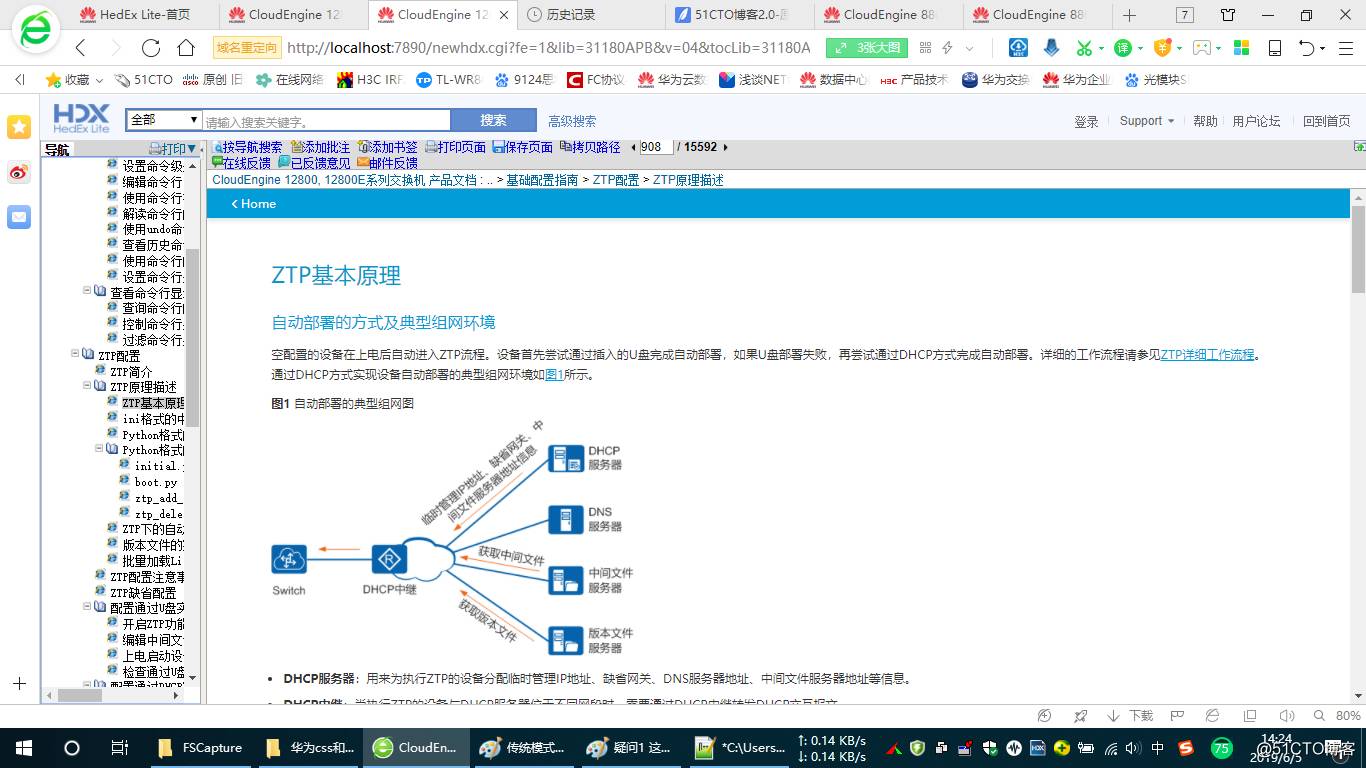Click the page number field showing 908

coord(656,147)
